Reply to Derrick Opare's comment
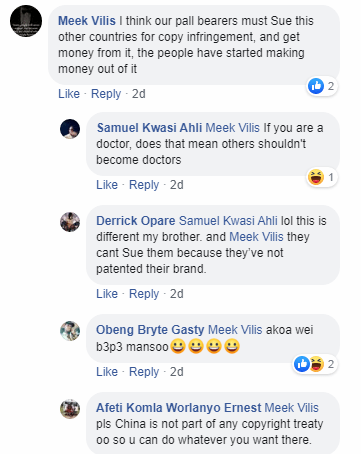361x454 pixels. [144, 294]
